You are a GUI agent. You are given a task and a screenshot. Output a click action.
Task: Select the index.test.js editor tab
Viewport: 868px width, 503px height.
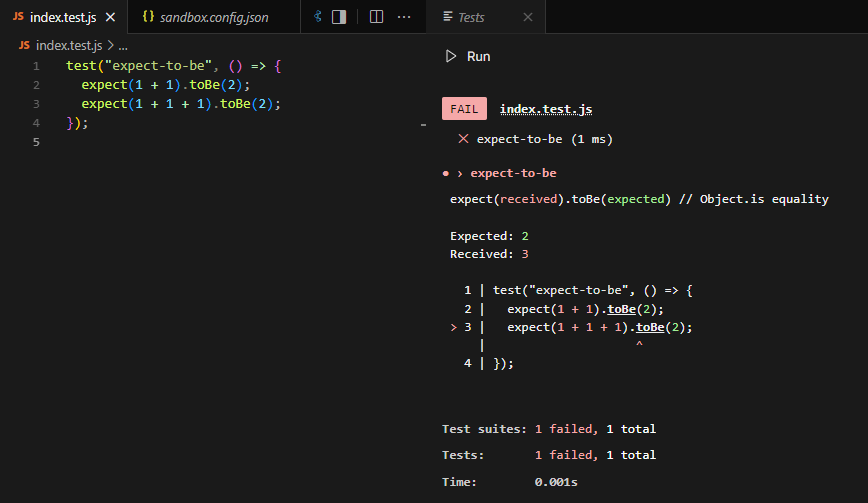click(x=65, y=17)
